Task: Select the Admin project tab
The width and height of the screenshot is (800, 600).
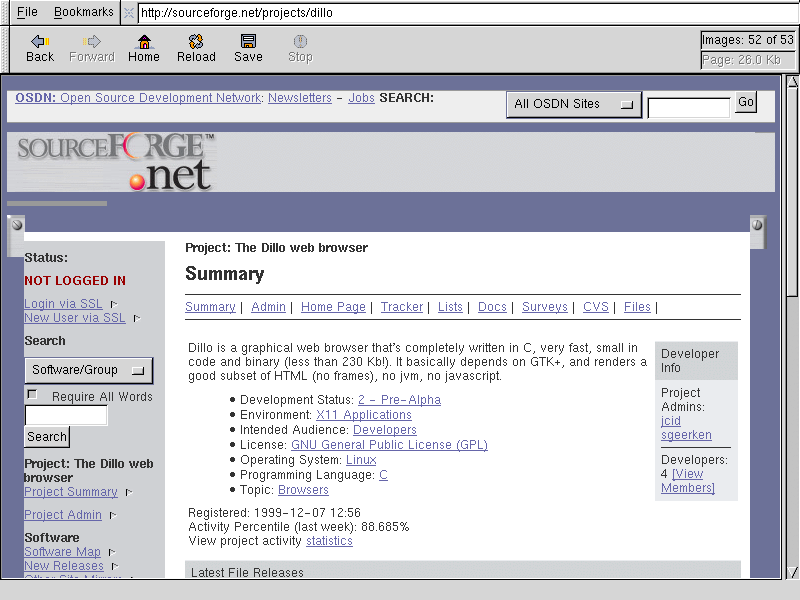Action: click(268, 307)
